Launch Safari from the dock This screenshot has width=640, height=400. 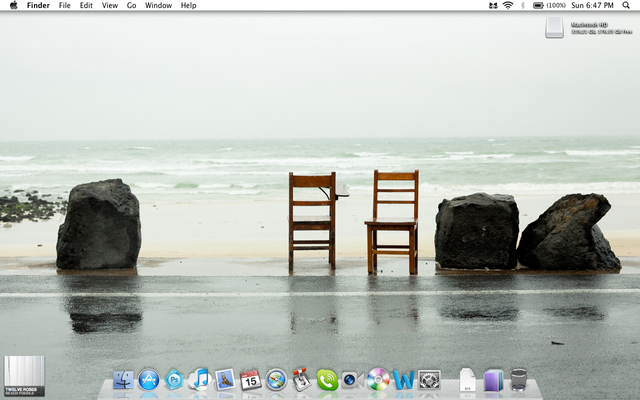[x=276, y=380]
